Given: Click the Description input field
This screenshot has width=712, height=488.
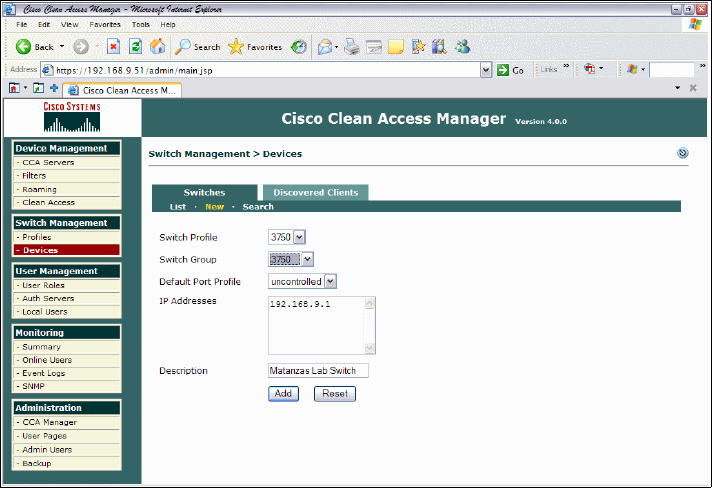Looking at the screenshot, I should point(318,370).
